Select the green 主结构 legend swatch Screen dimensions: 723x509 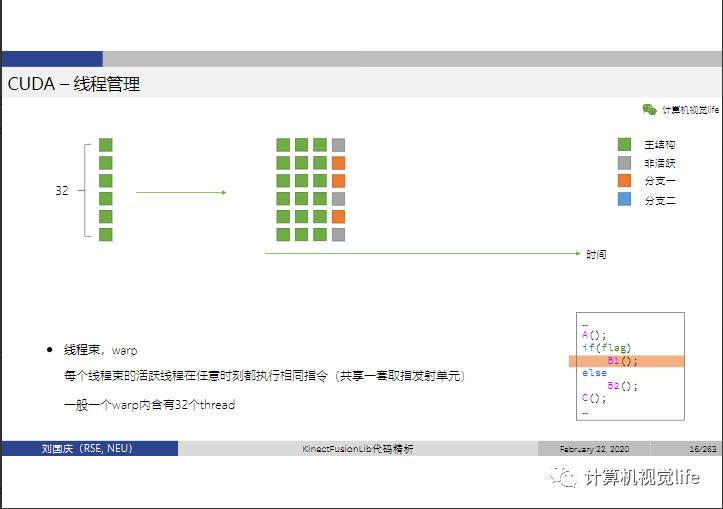[624, 144]
